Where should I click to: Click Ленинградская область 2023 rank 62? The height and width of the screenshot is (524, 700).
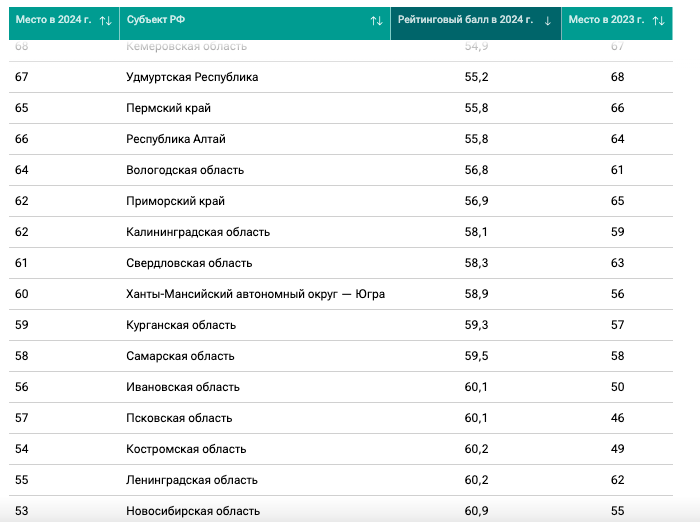(617, 480)
